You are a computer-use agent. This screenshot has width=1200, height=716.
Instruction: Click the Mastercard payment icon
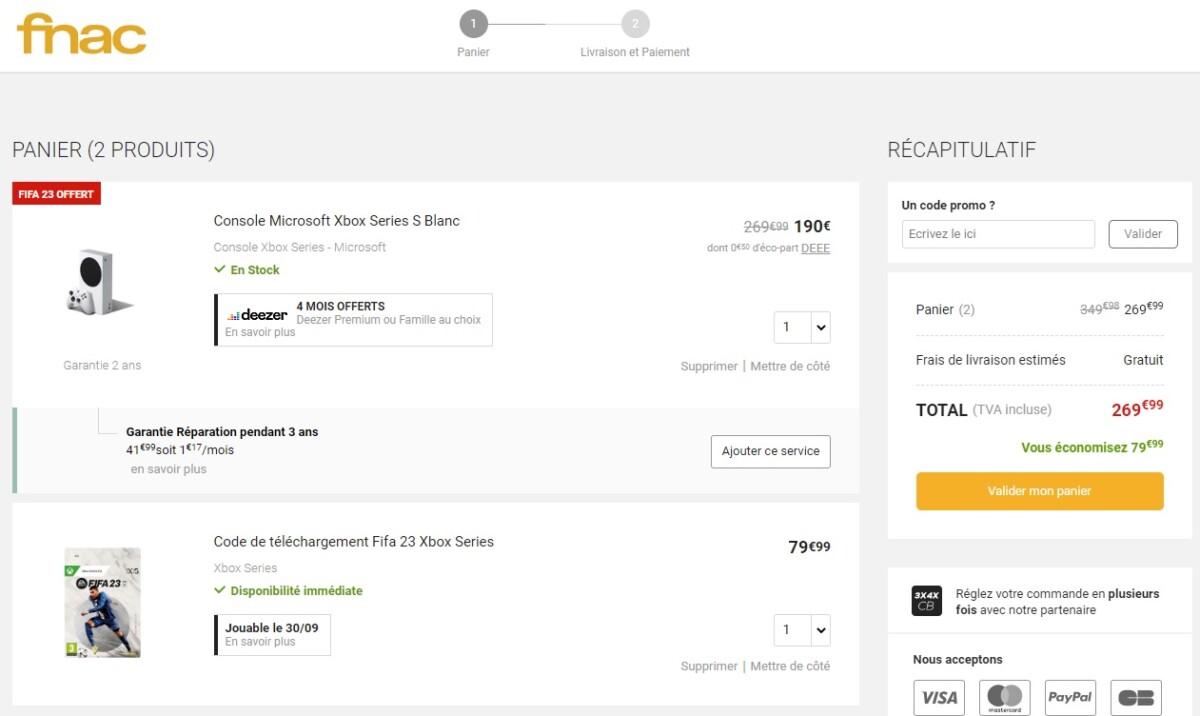click(x=1005, y=697)
